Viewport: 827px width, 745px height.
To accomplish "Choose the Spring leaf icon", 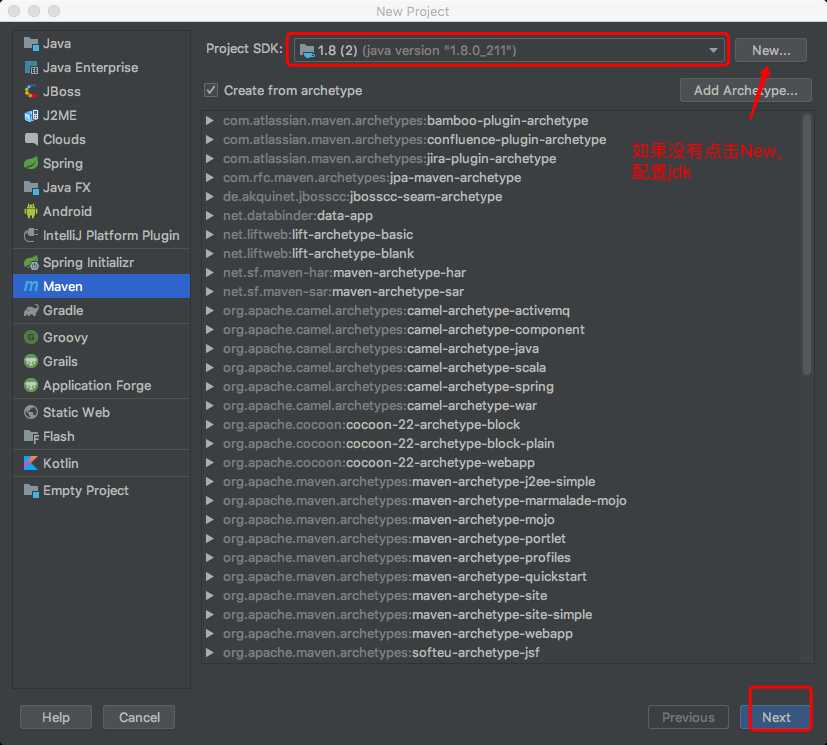I will click(x=31, y=163).
